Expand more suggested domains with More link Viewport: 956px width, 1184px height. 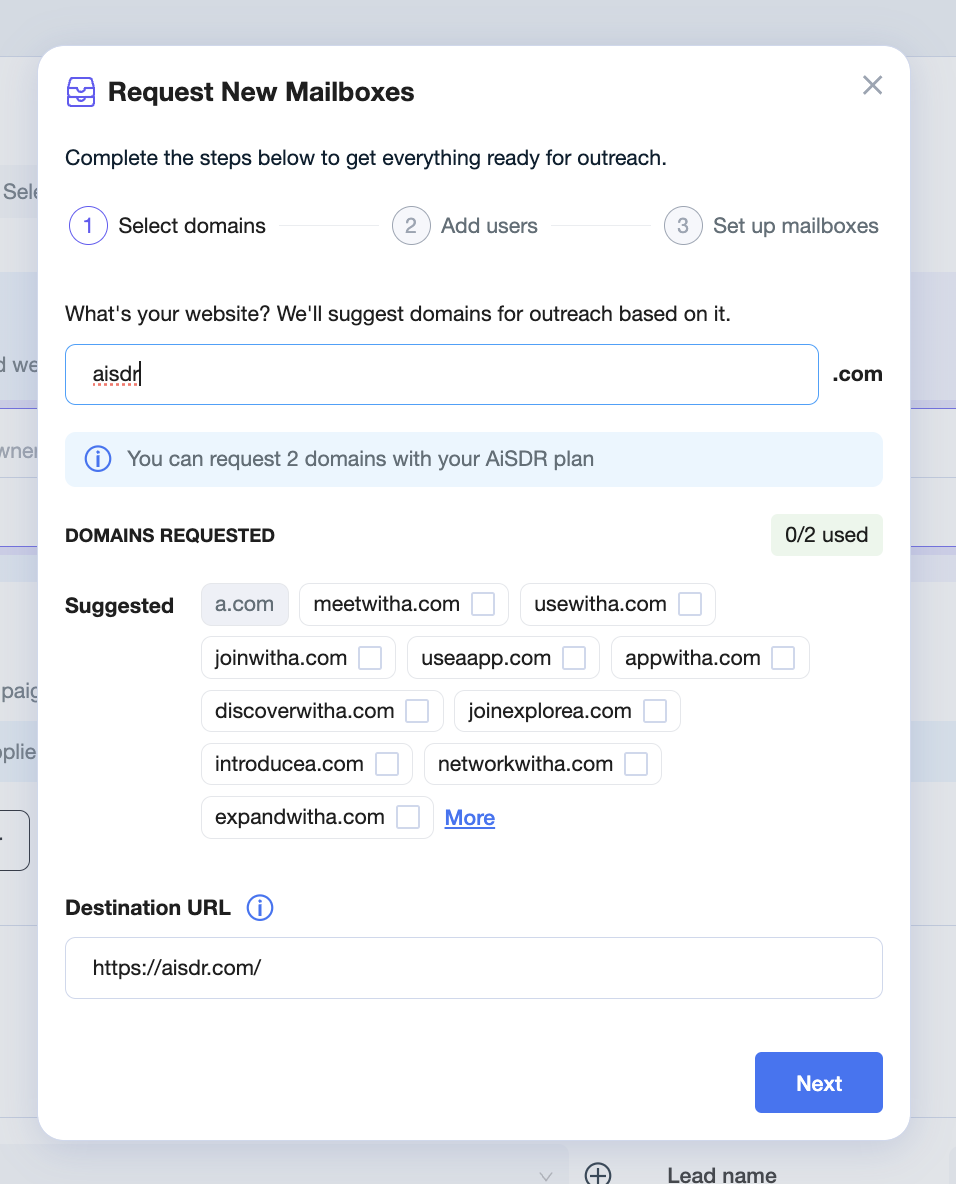point(470,818)
